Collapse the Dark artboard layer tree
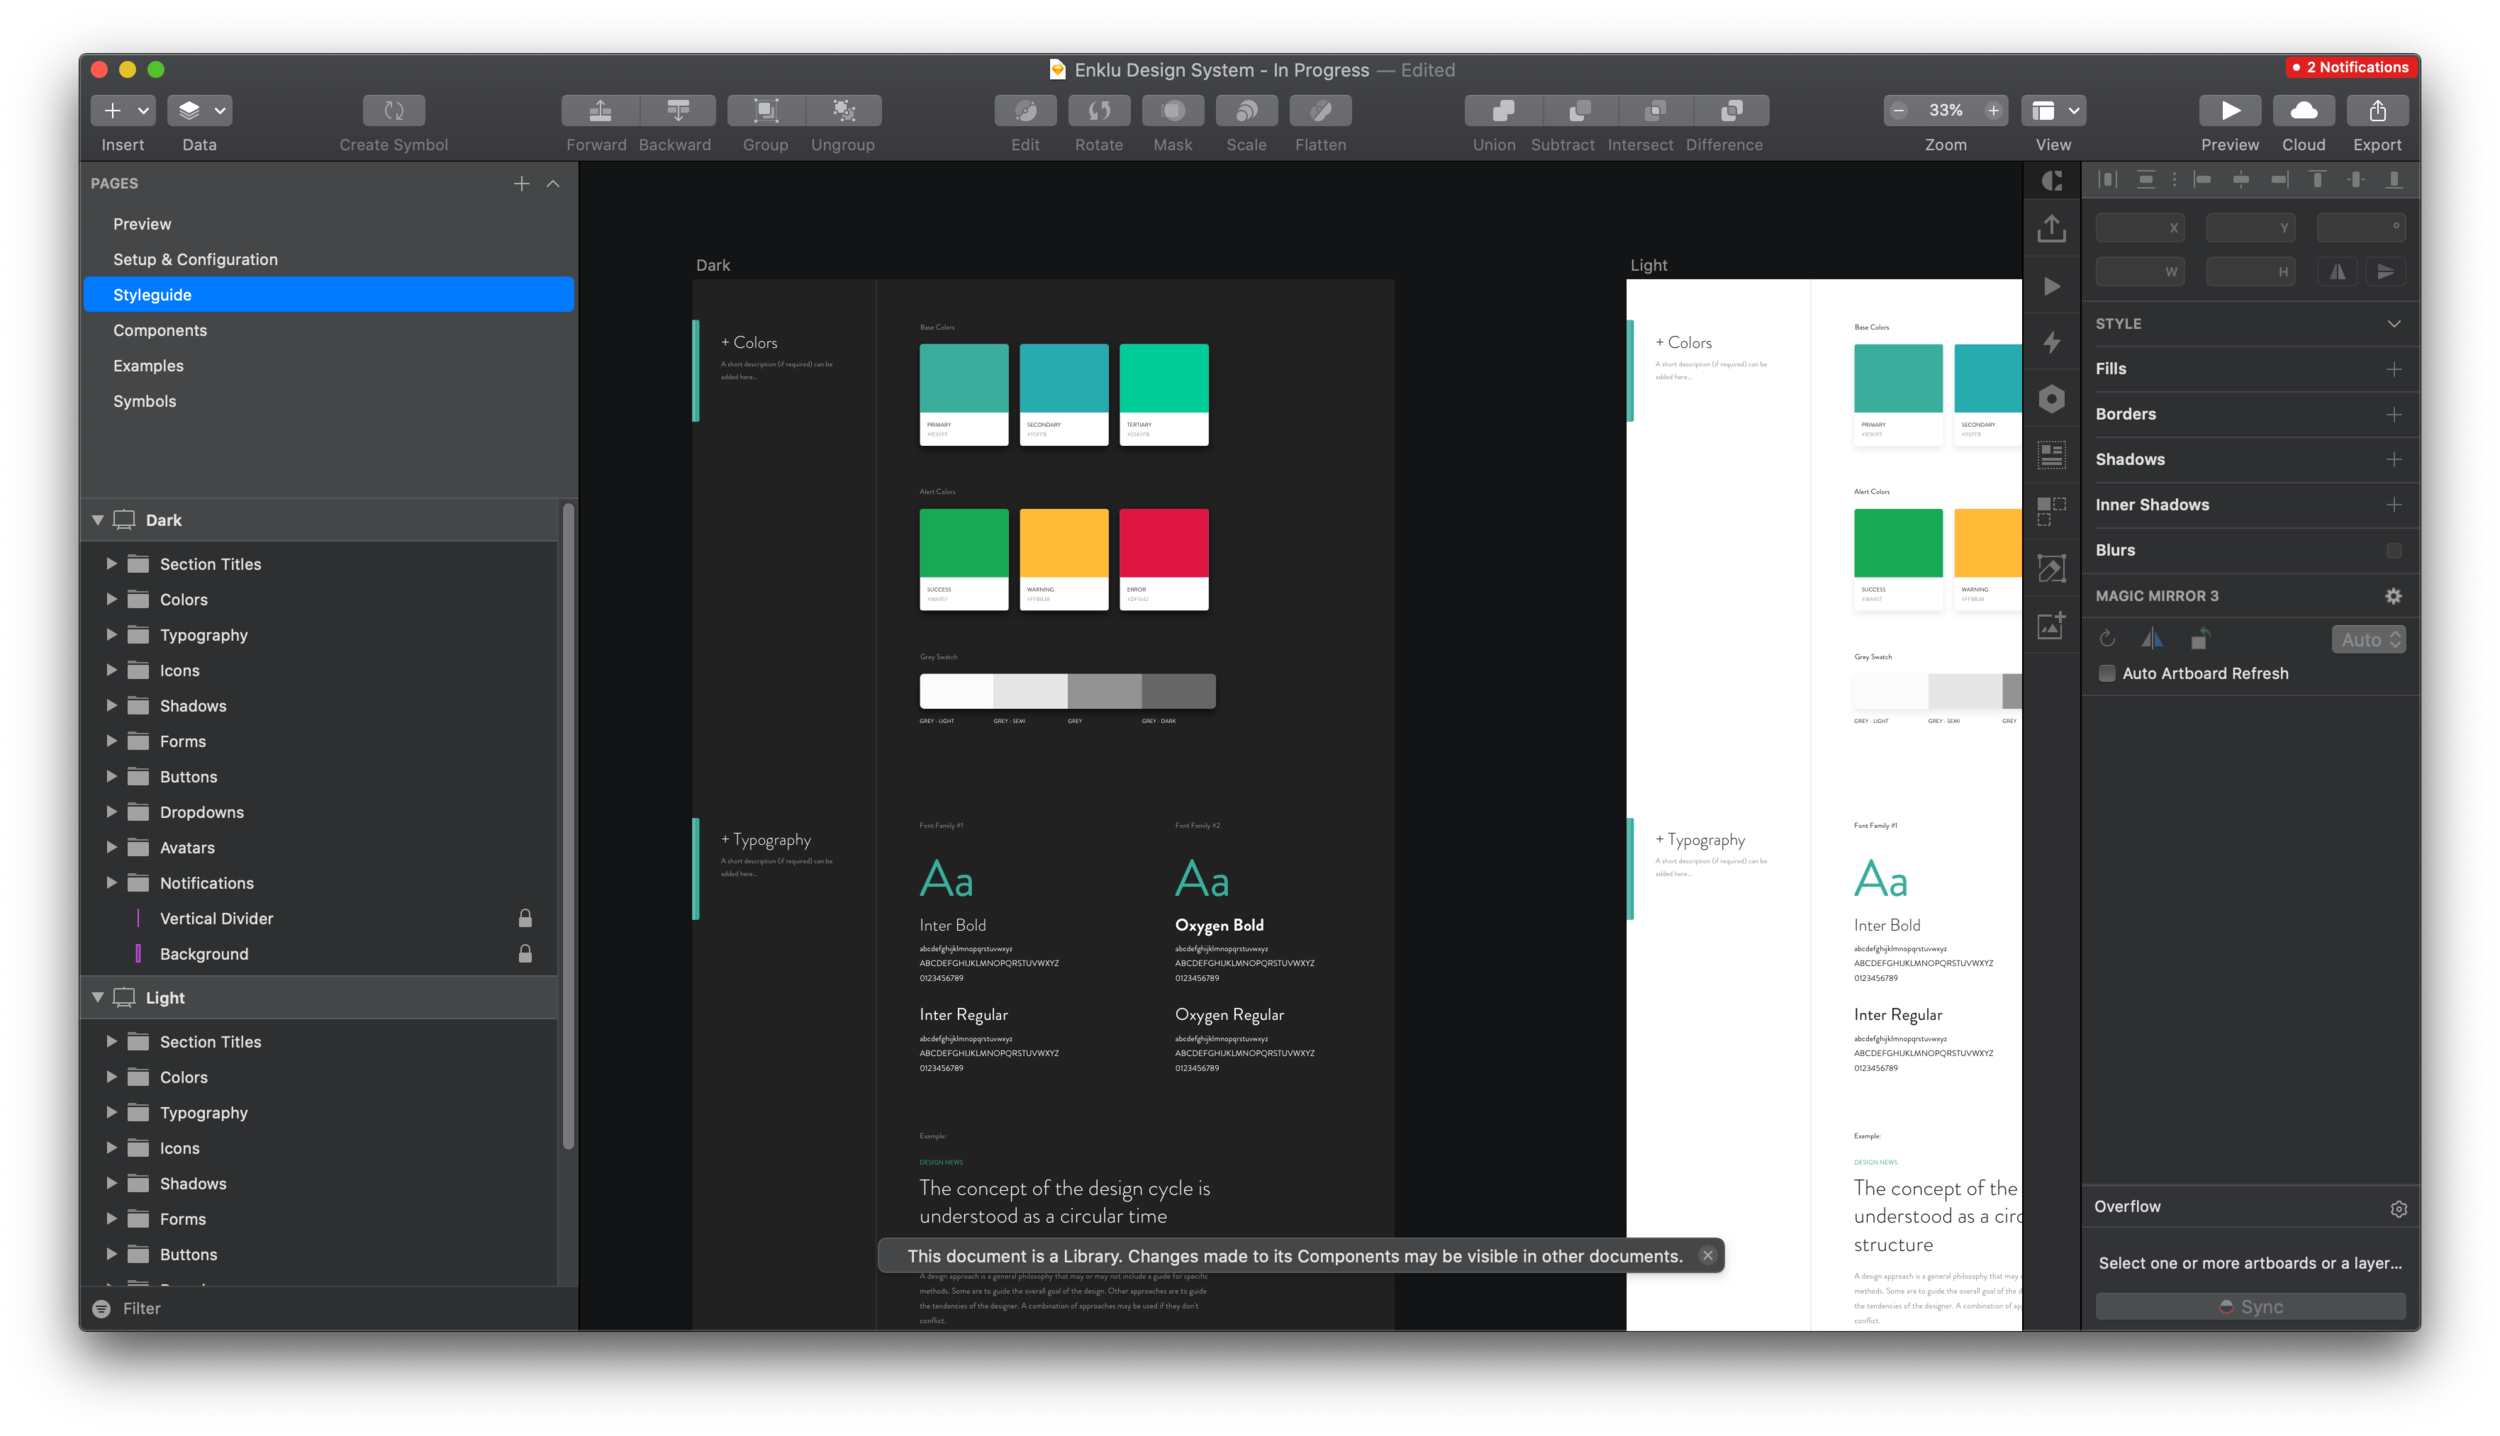This screenshot has width=2500, height=1436. coord(98,520)
